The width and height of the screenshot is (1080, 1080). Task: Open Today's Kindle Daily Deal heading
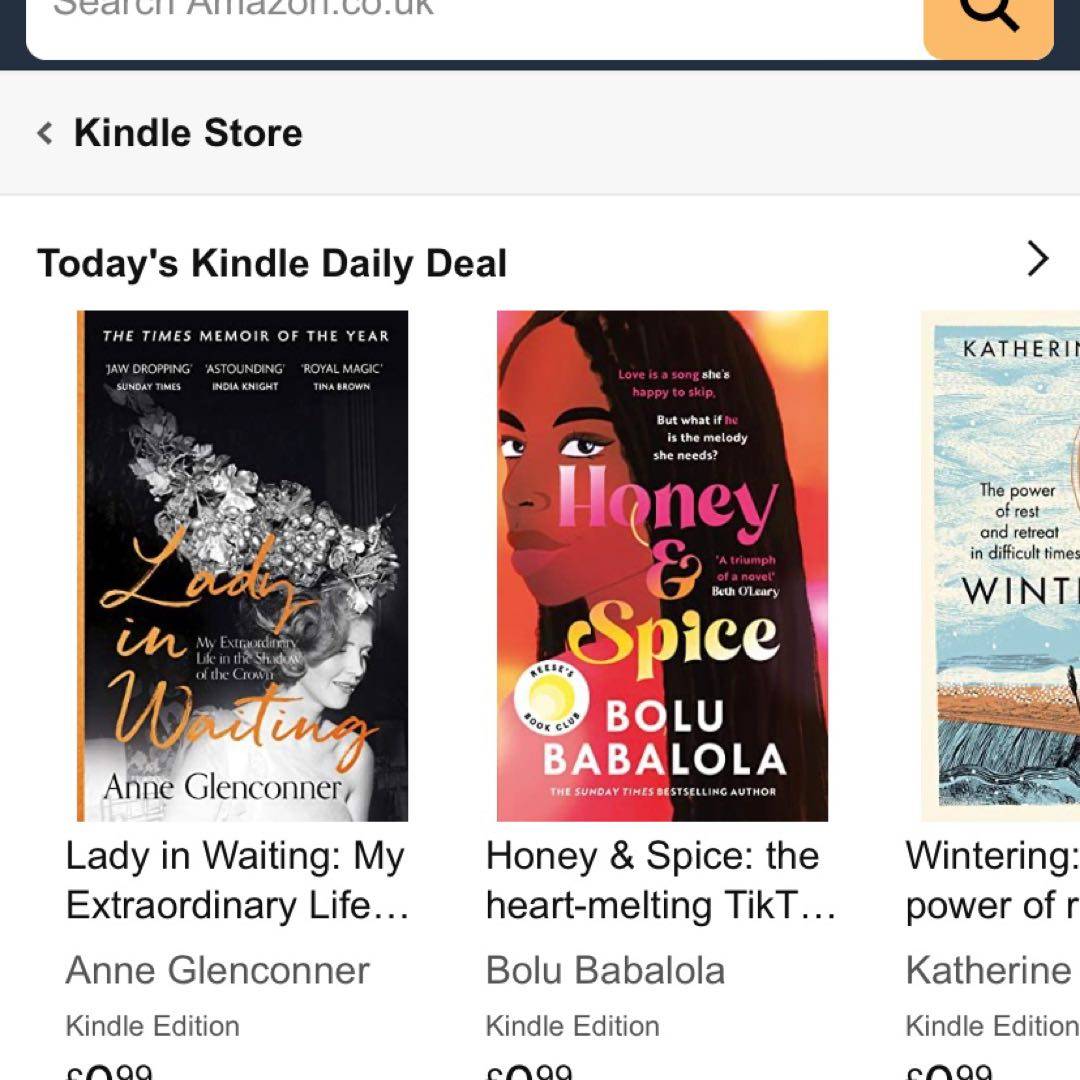click(272, 263)
